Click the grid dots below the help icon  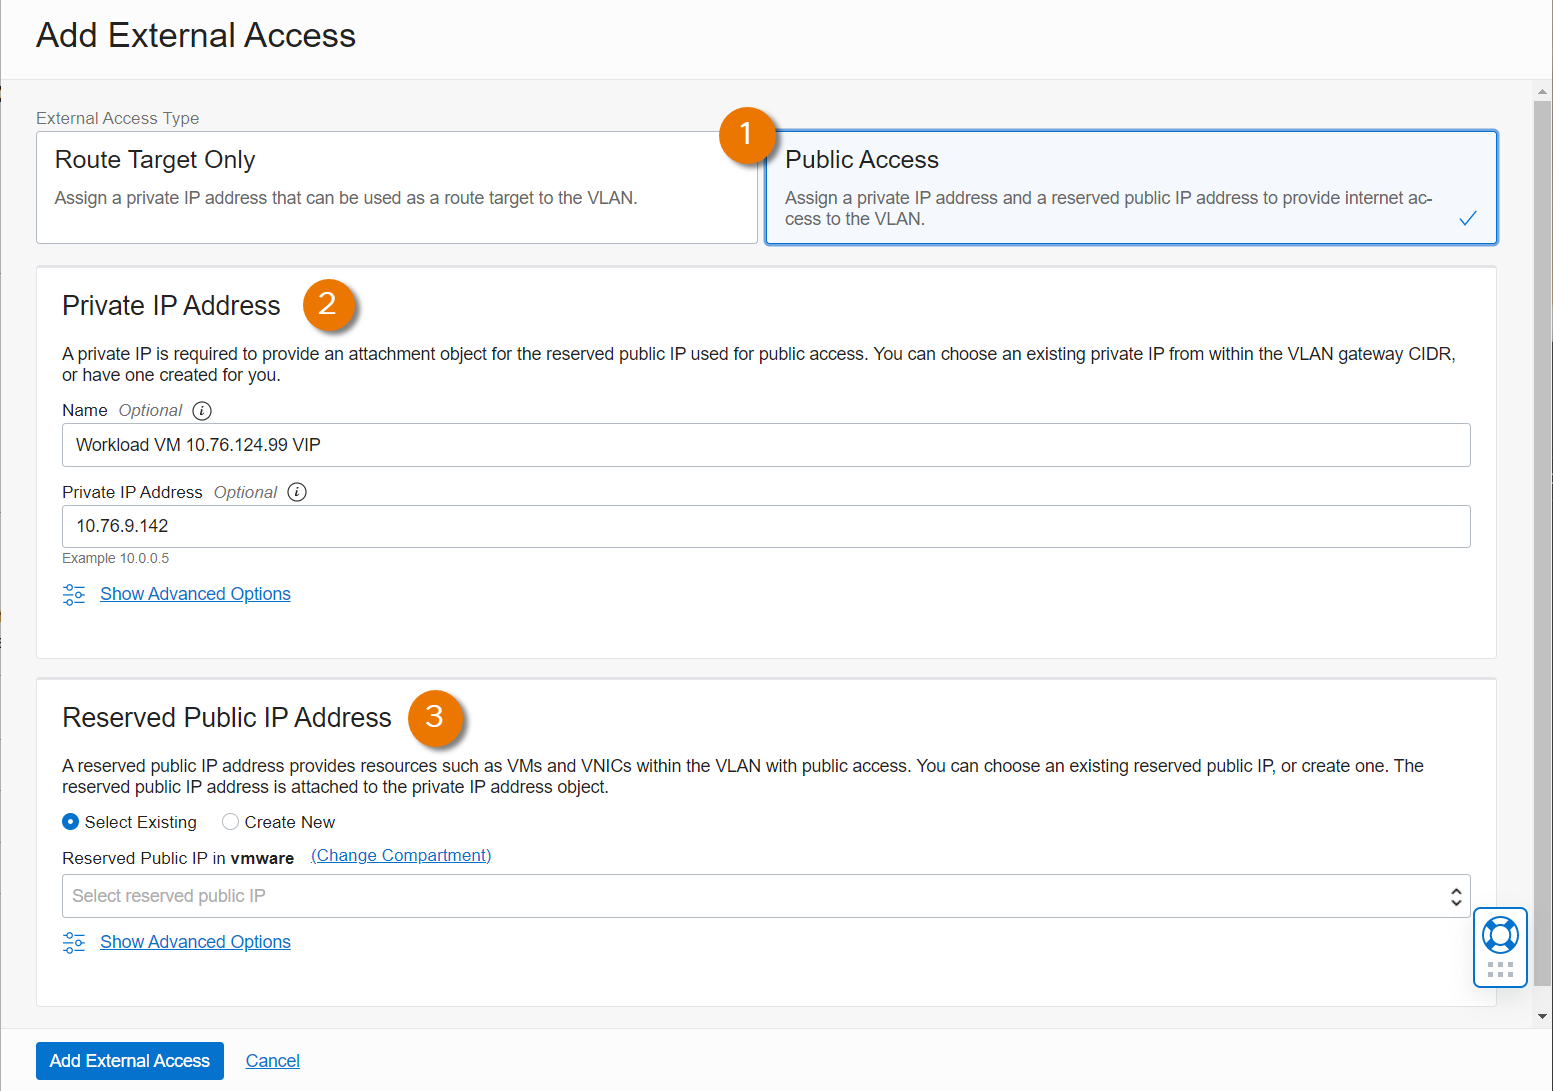click(1500, 969)
